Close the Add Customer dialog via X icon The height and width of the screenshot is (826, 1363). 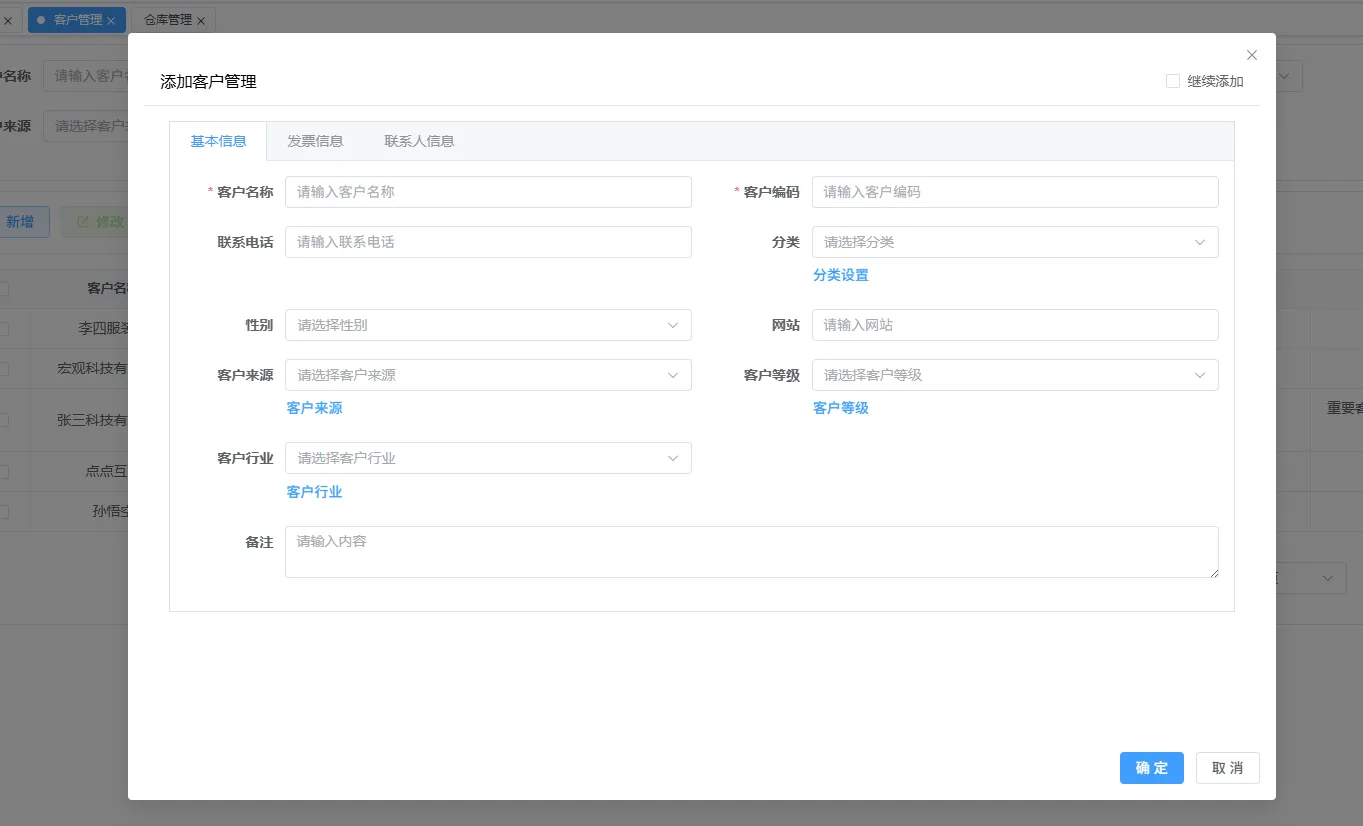point(1251,55)
